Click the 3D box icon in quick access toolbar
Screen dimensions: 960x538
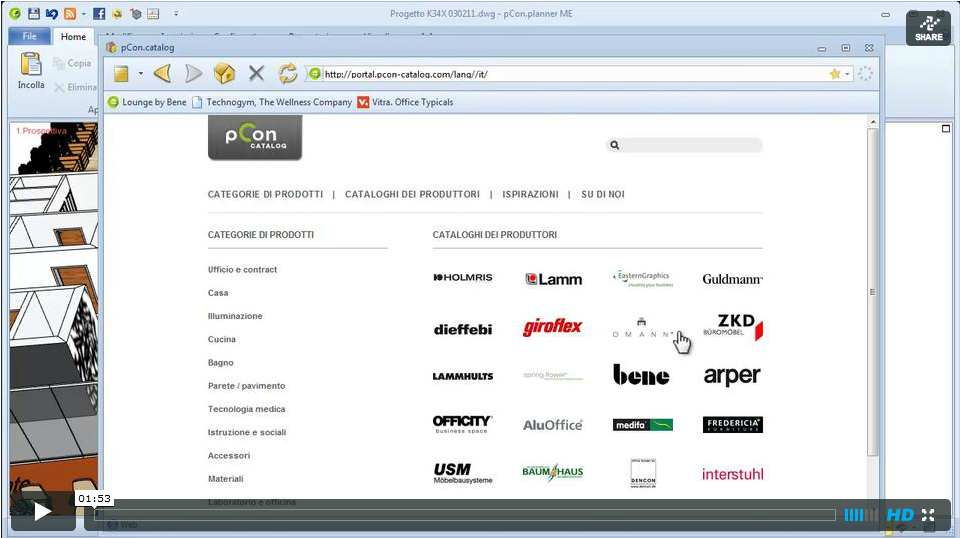tap(135, 13)
